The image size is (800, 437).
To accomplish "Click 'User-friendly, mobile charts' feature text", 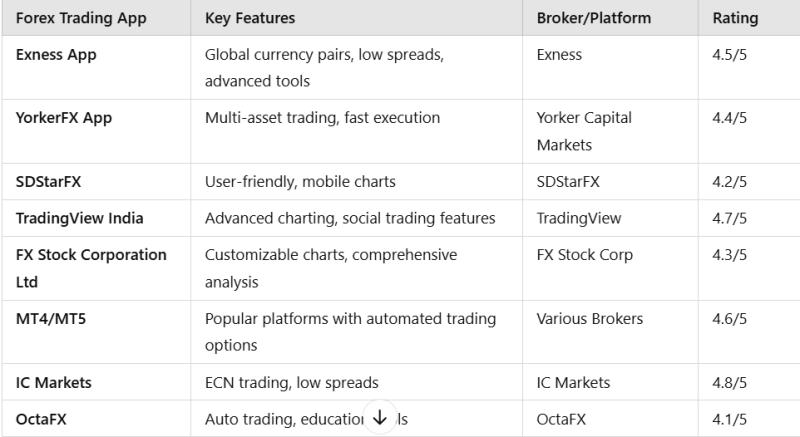I will tap(300, 182).
